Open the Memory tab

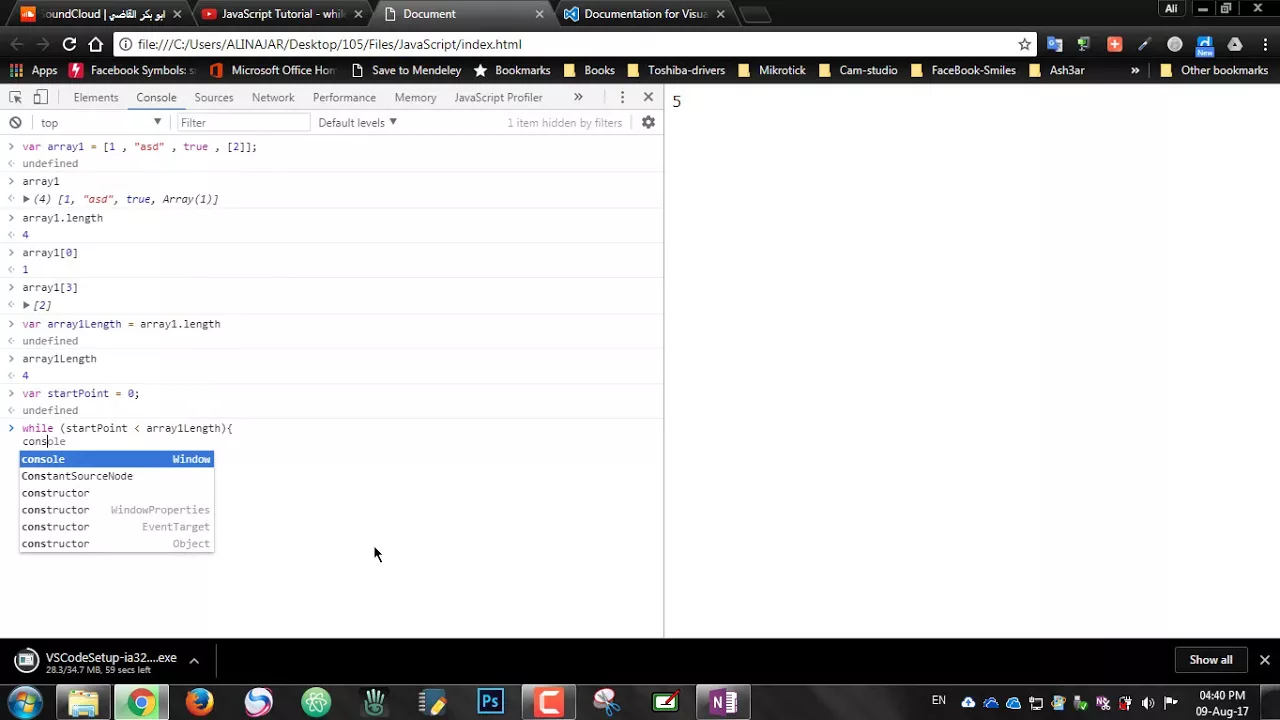pos(415,97)
